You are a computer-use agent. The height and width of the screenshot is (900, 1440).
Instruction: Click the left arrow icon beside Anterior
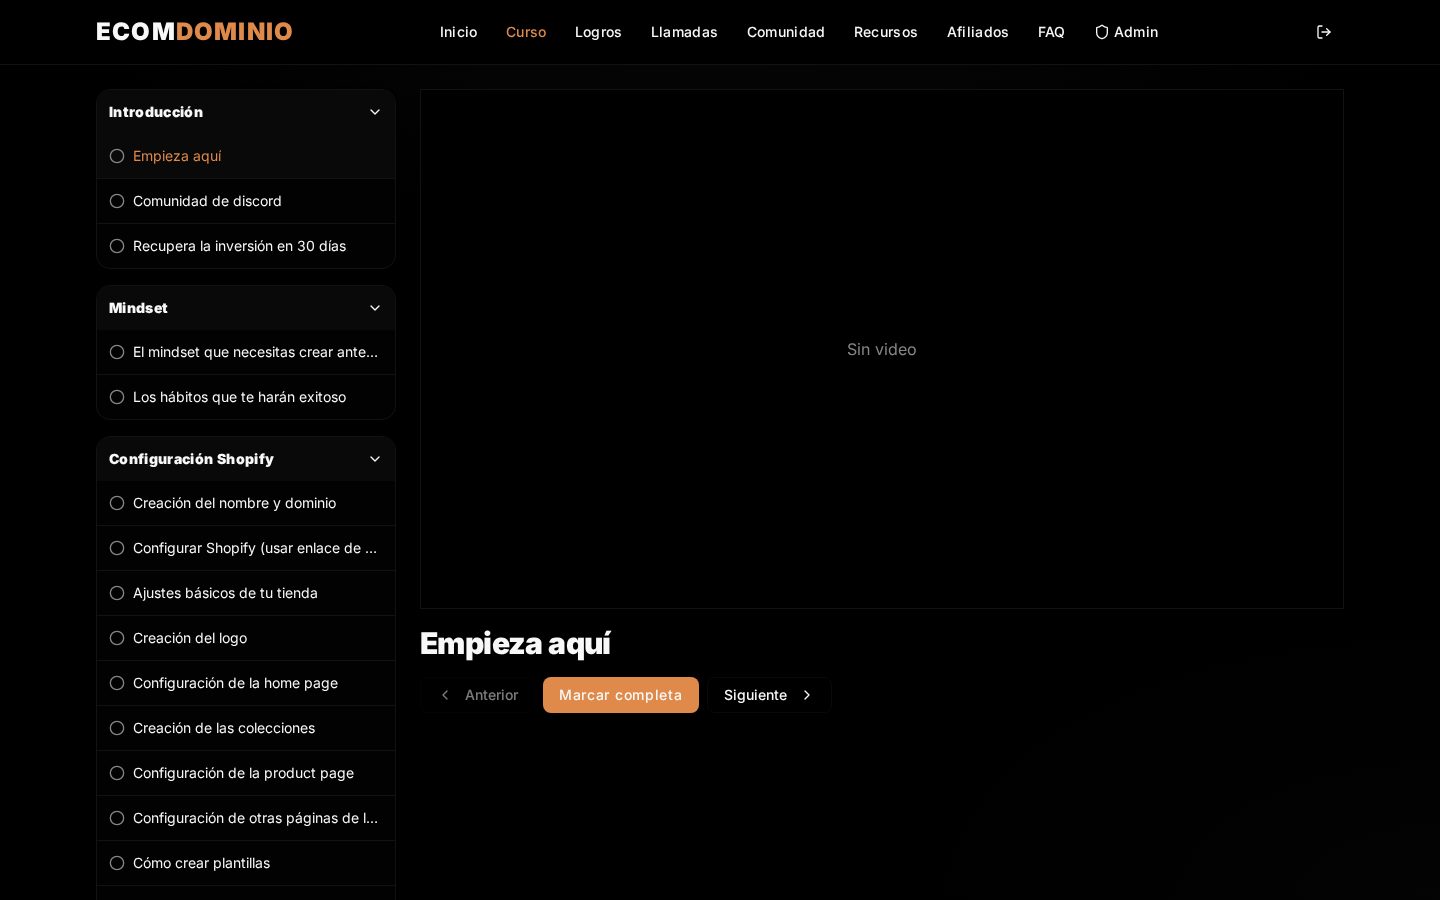[445, 695]
